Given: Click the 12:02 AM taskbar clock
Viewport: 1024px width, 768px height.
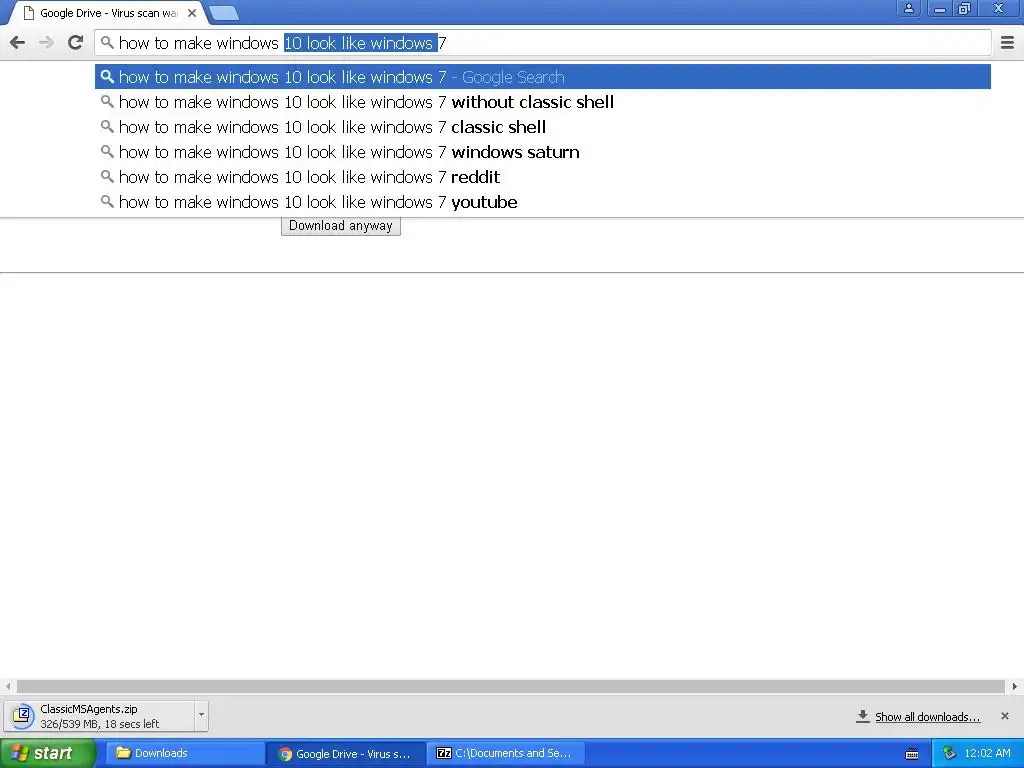Looking at the screenshot, I should [987, 754].
